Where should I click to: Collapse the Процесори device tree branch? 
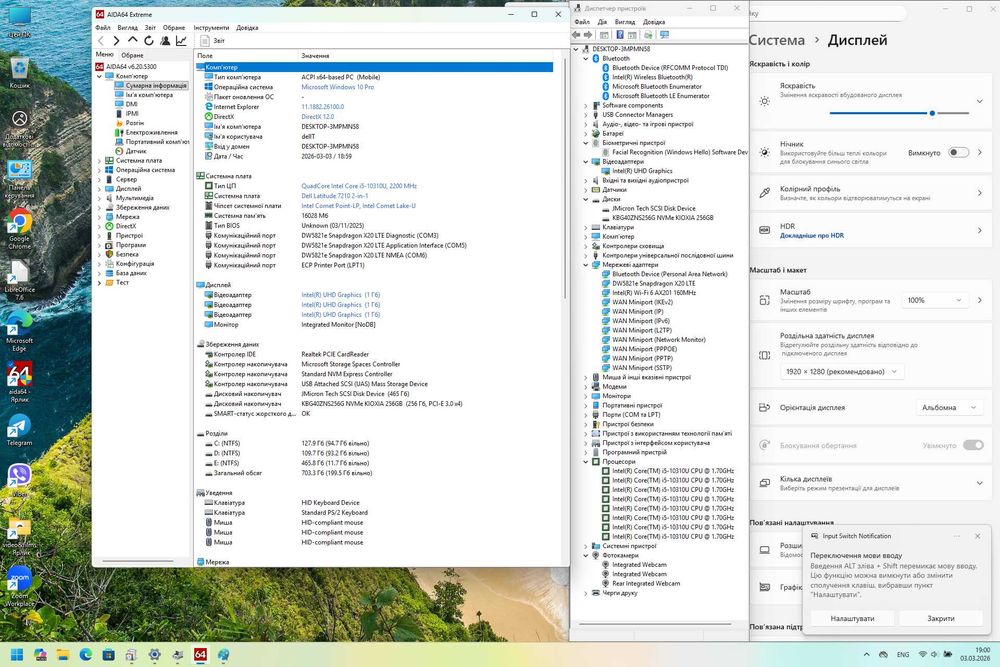(585, 462)
